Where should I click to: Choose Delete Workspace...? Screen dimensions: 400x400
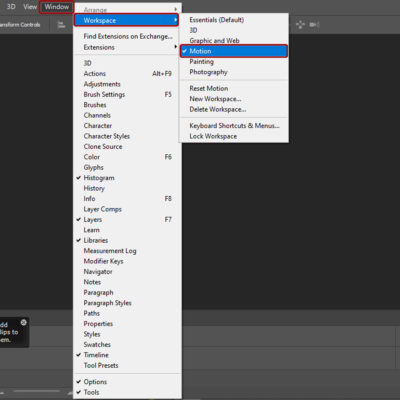pyautogui.click(x=234, y=109)
